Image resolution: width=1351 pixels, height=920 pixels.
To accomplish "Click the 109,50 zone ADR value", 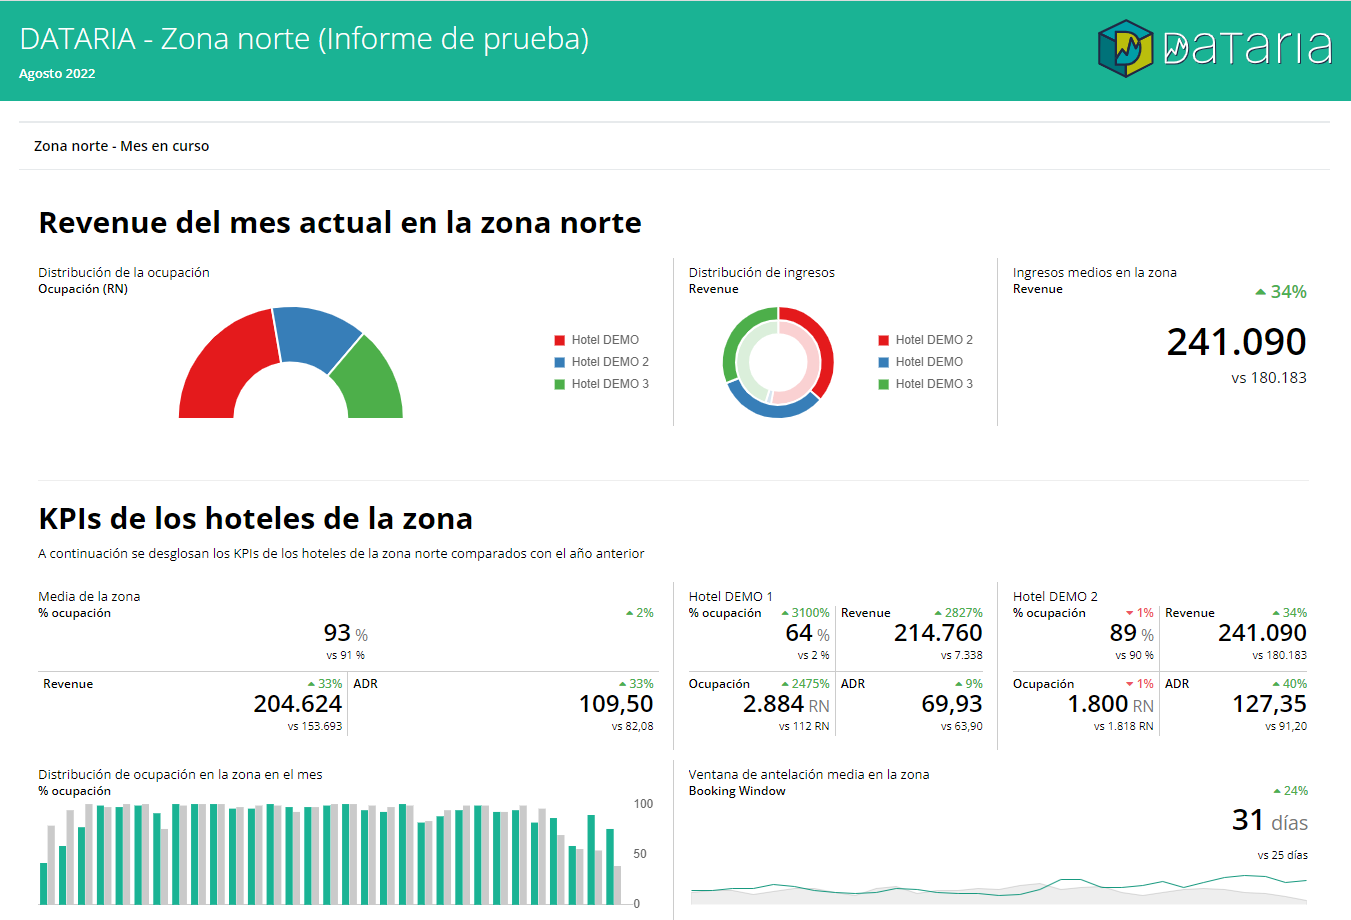I will click(x=616, y=704).
